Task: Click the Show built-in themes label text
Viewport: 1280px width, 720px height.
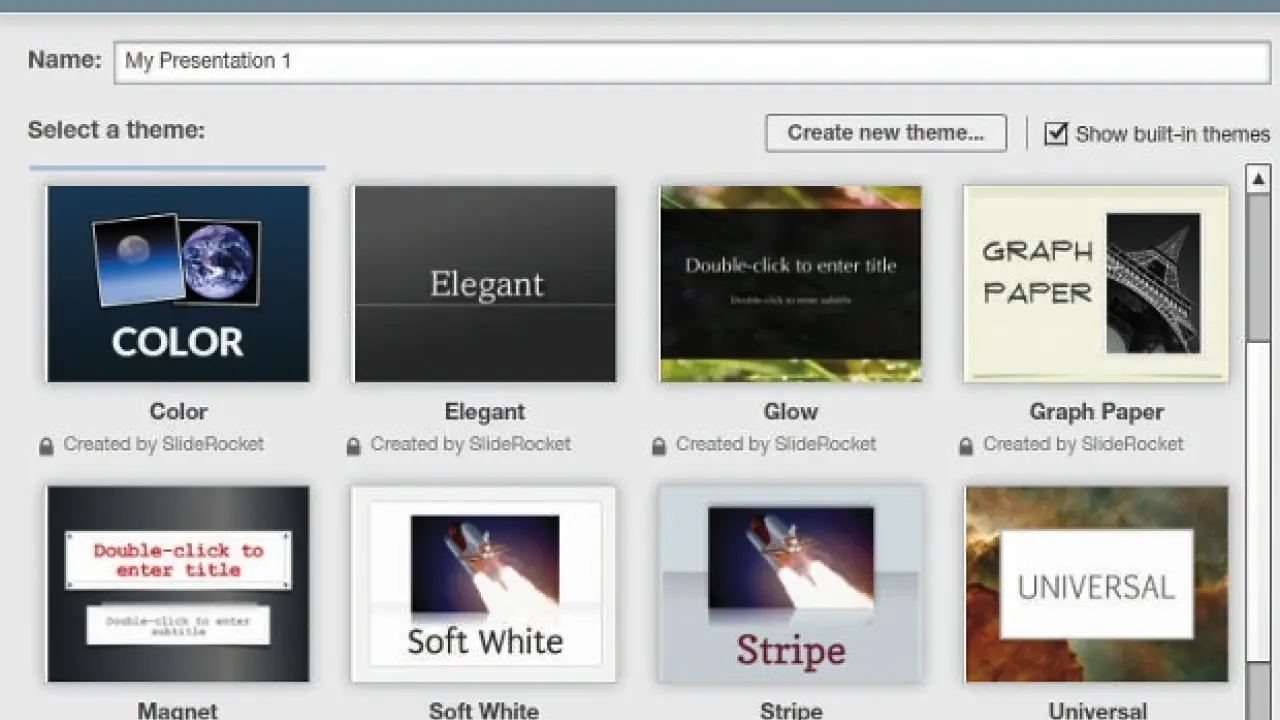Action: point(1172,134)
